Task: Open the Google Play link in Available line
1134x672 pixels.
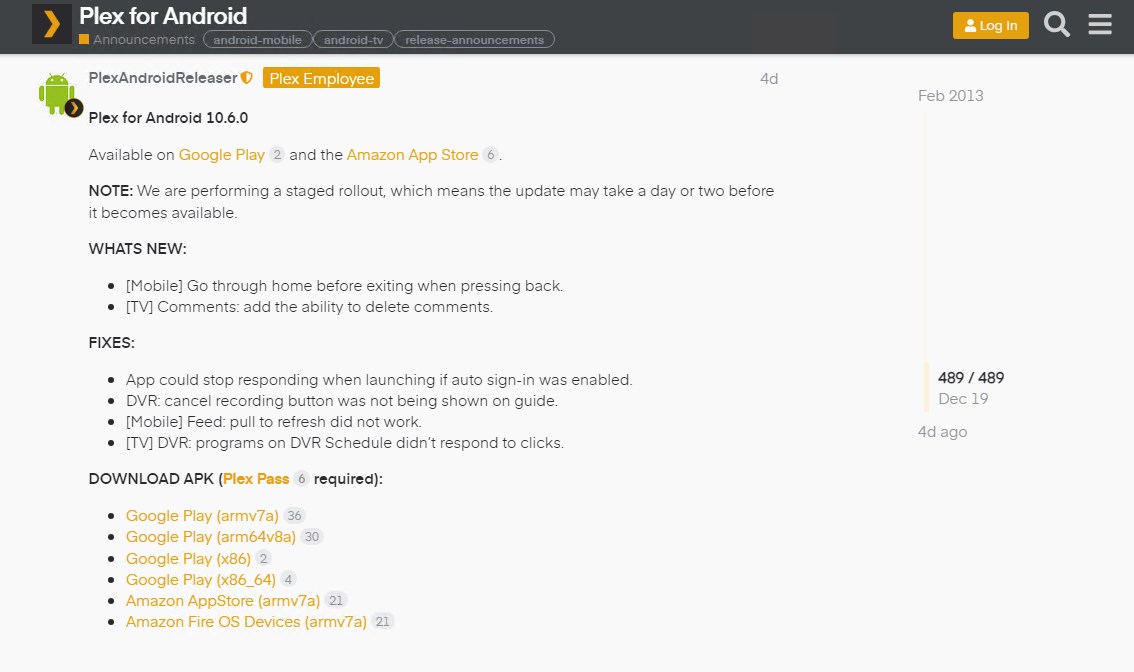Action: click(x=221, y=155)
